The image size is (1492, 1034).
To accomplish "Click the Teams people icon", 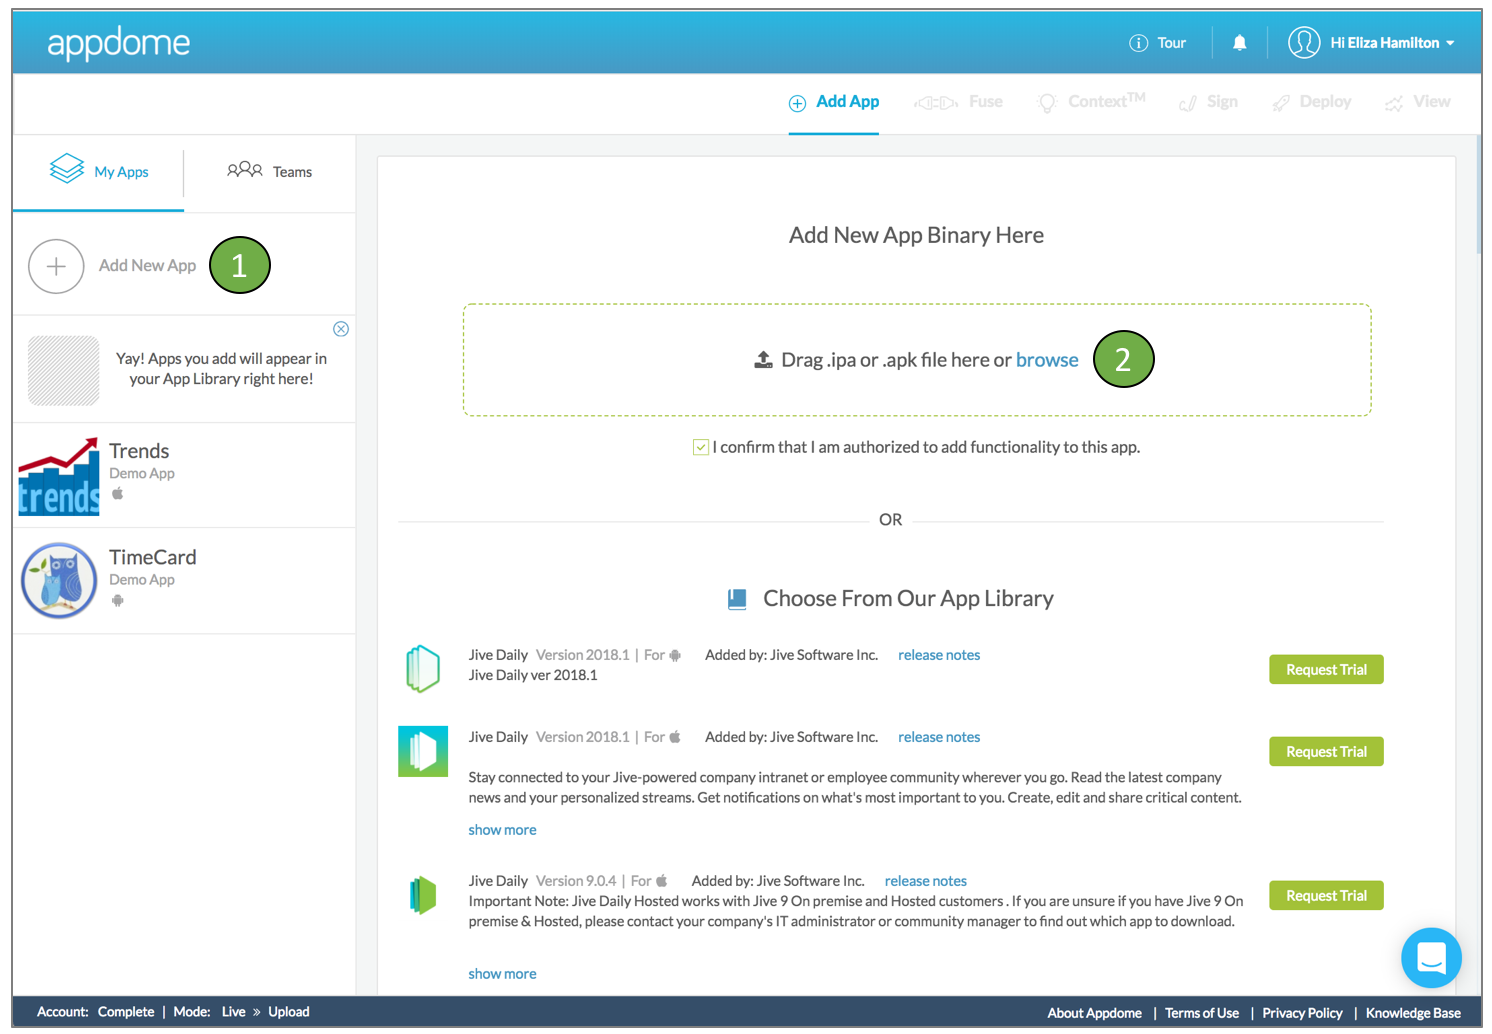I will point(245,170).
